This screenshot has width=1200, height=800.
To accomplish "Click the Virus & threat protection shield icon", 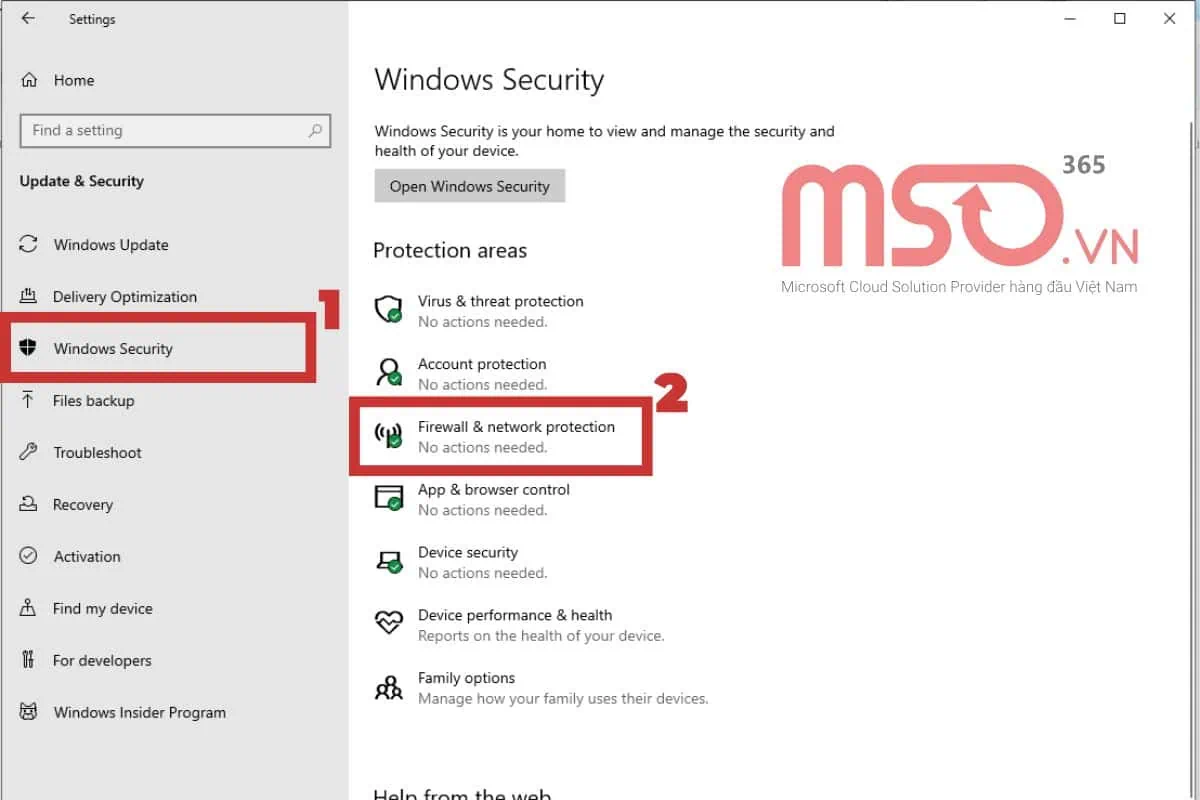I will pos(388,309).
